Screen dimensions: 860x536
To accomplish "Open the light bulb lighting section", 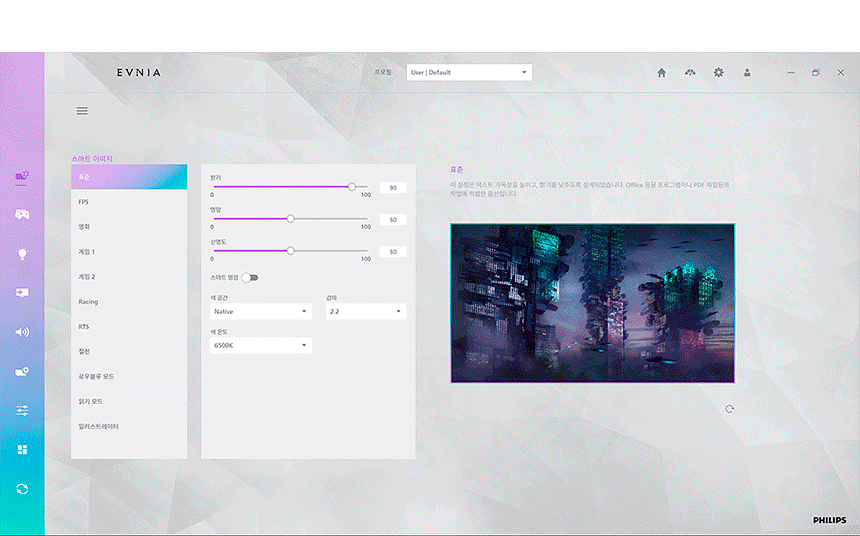I will pyautogui.click(x=22, y=254).
